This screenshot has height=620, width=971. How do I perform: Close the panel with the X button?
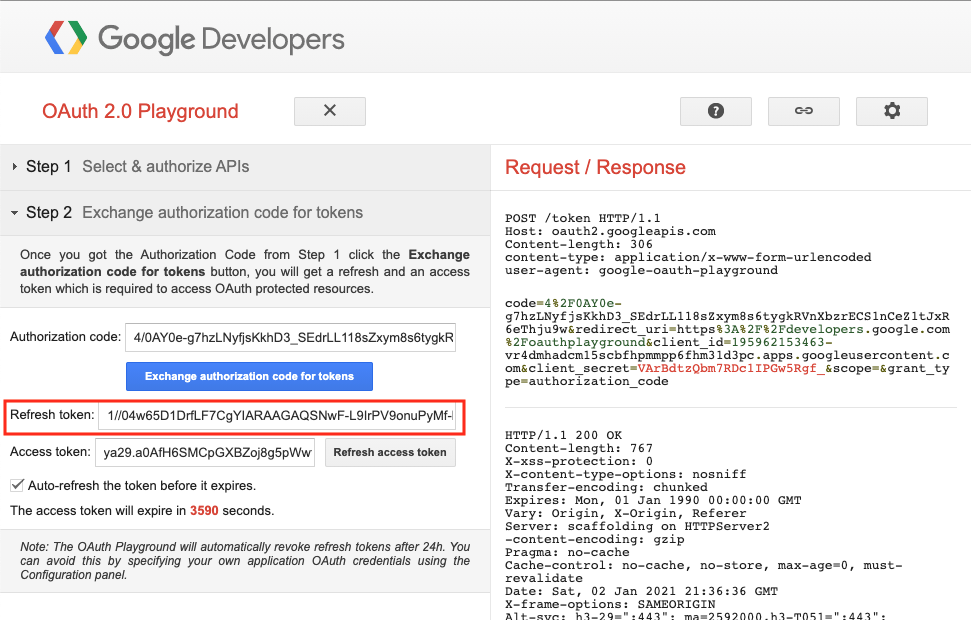(x=330, y=111)
